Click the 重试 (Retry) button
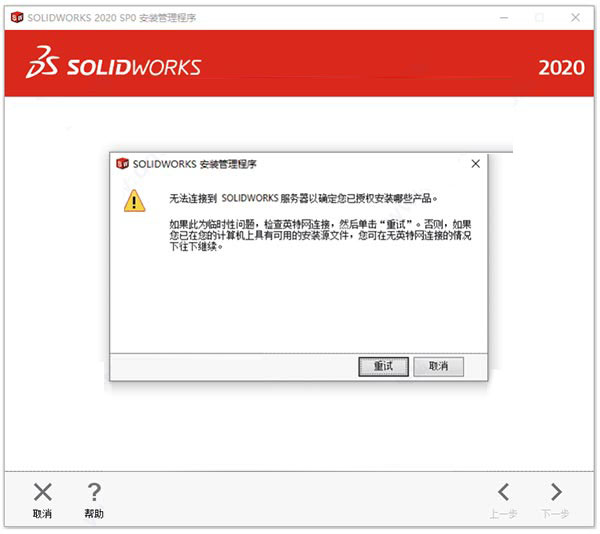This screenshot has width=600, height=534. point(383,366)
